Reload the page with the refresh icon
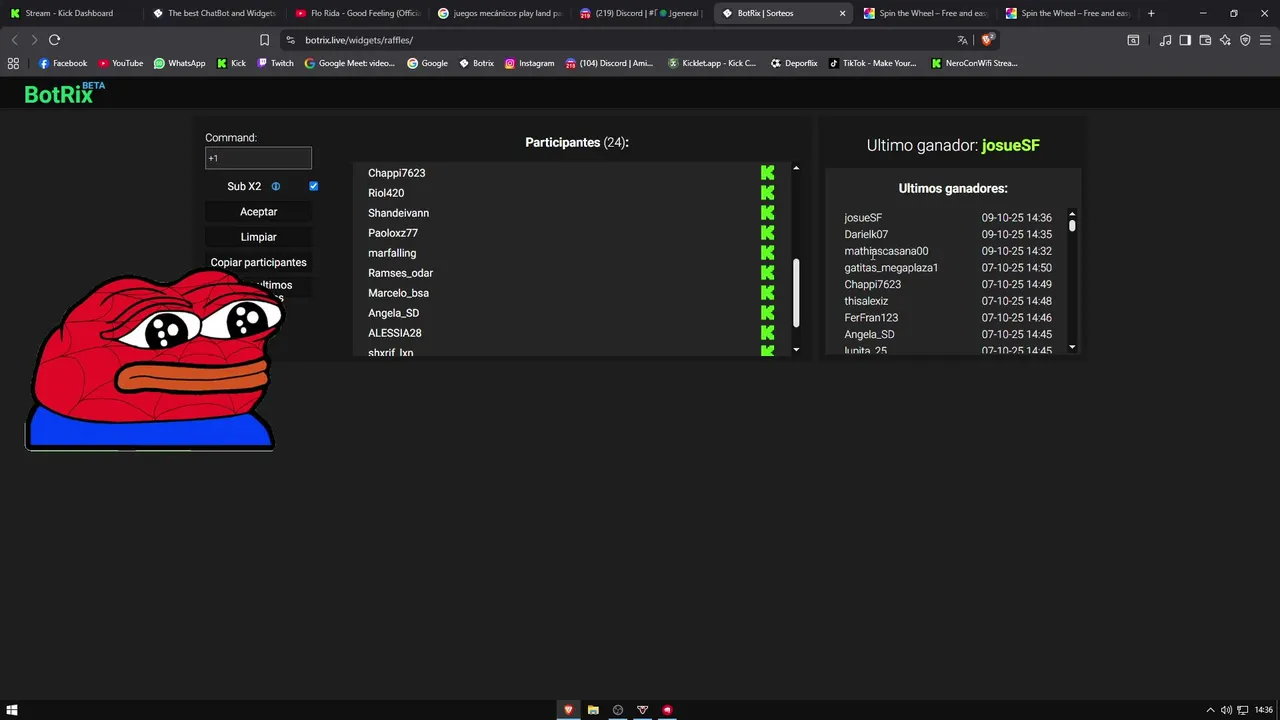This screenshot has width=1280, height=720. coord(54,40)
